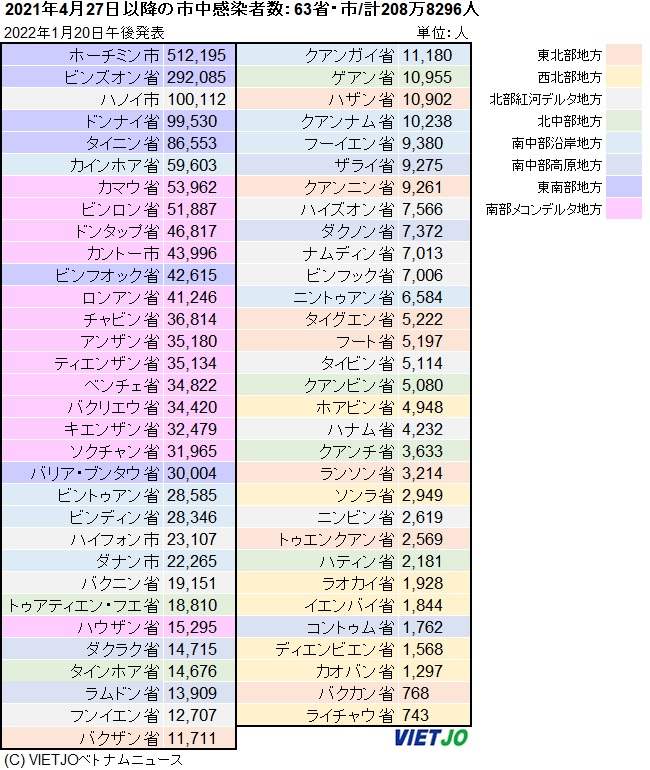The image size is (650, 770).
Task: Click the チャビン省 row name
Action: (121, 319)
